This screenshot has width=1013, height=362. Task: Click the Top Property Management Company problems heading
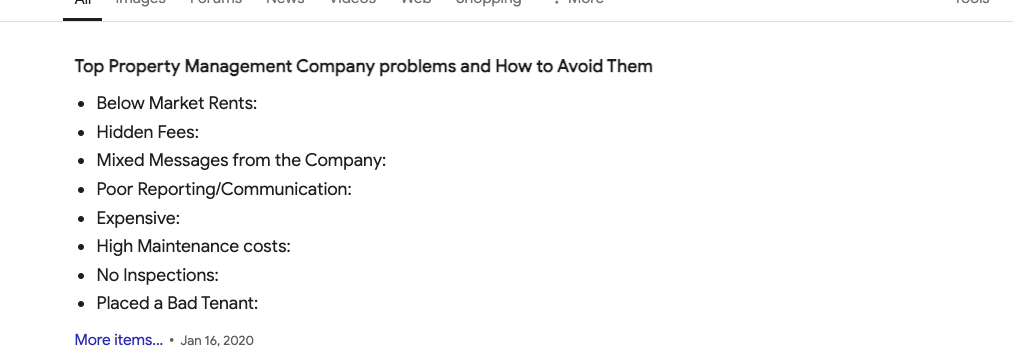click(x=364, y=66)
